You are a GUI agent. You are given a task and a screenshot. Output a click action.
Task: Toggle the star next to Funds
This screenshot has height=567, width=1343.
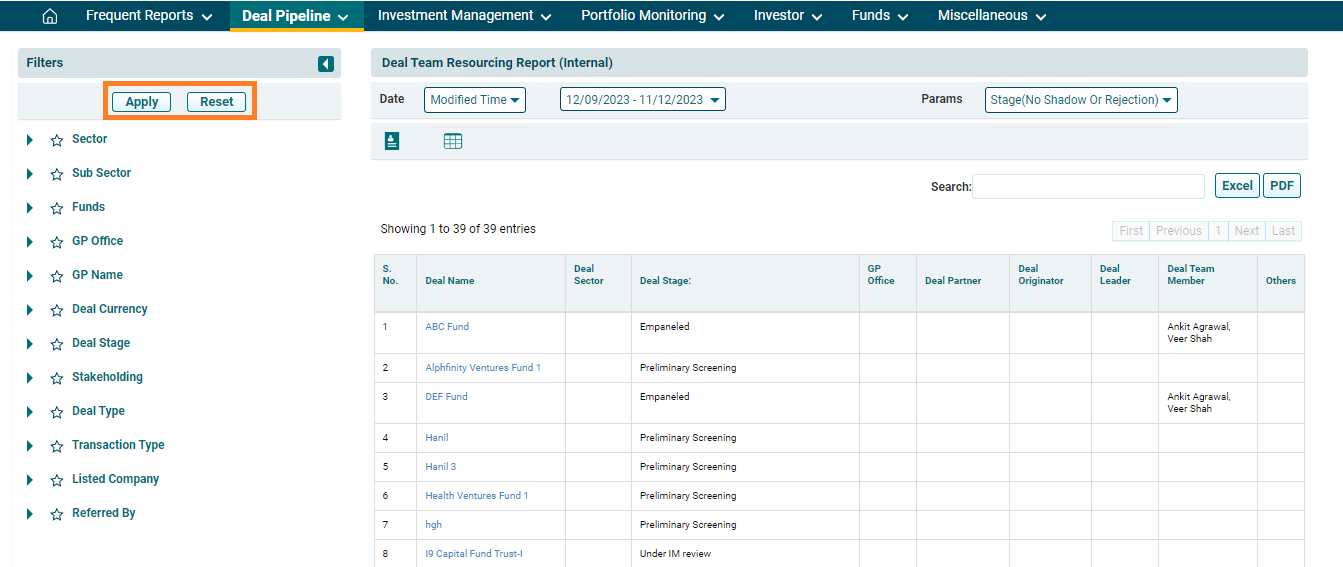[x=57, y=208]
